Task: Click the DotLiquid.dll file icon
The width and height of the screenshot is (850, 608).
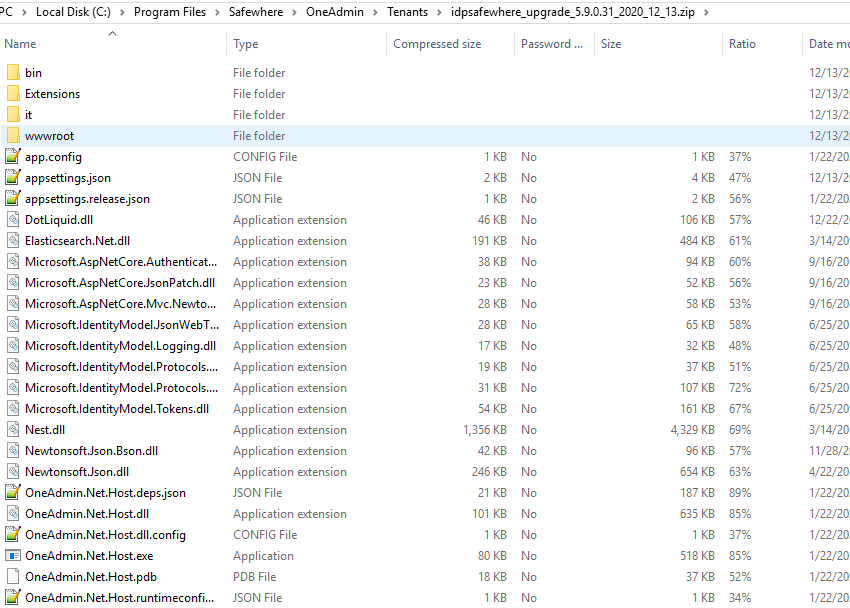Action: coord(13,220)
